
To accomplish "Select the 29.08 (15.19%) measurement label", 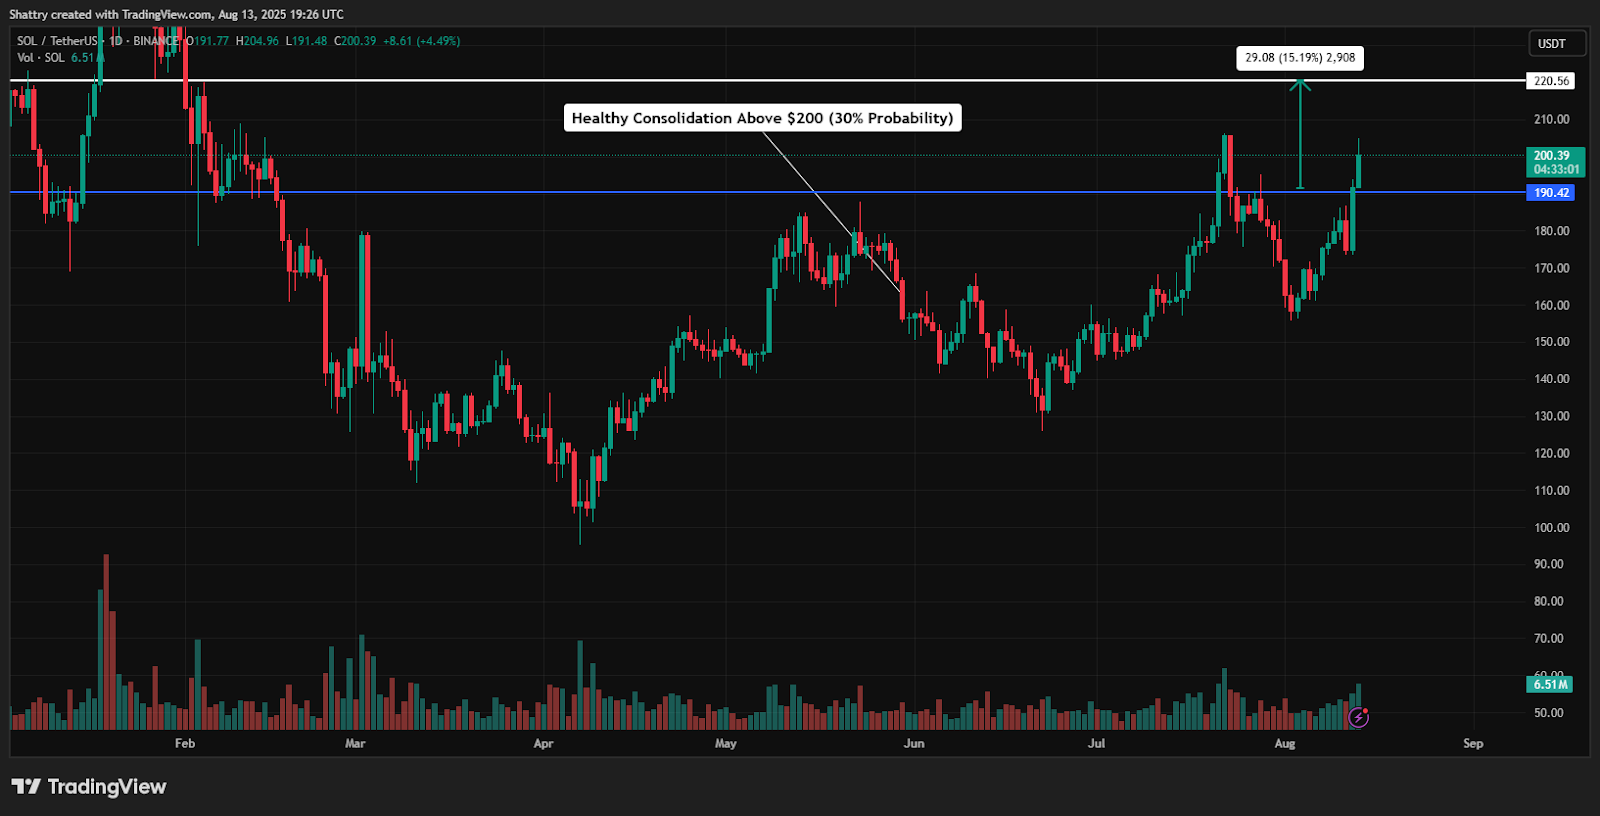I will tap(1300, 58).
